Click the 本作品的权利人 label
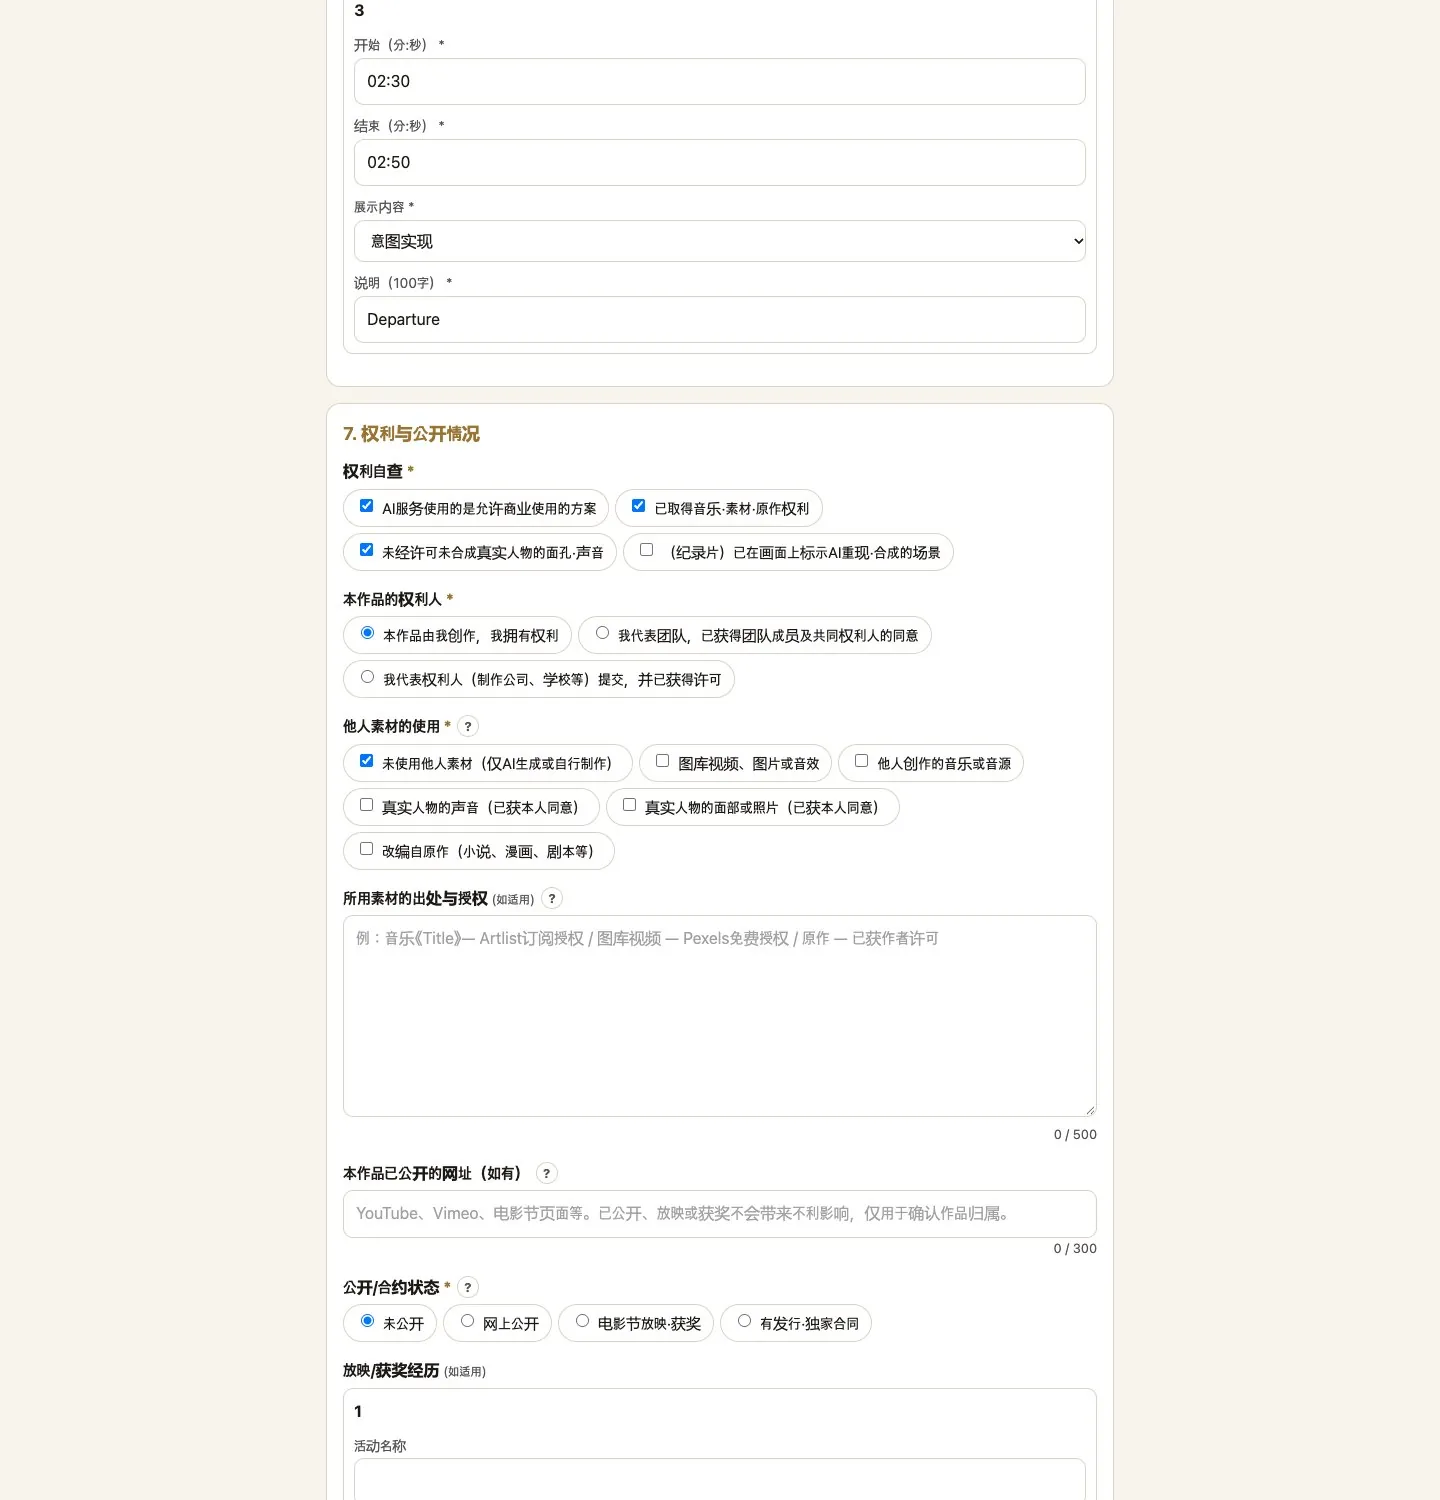Viewport: 1440px width, 1500px height. click(392, 600)
